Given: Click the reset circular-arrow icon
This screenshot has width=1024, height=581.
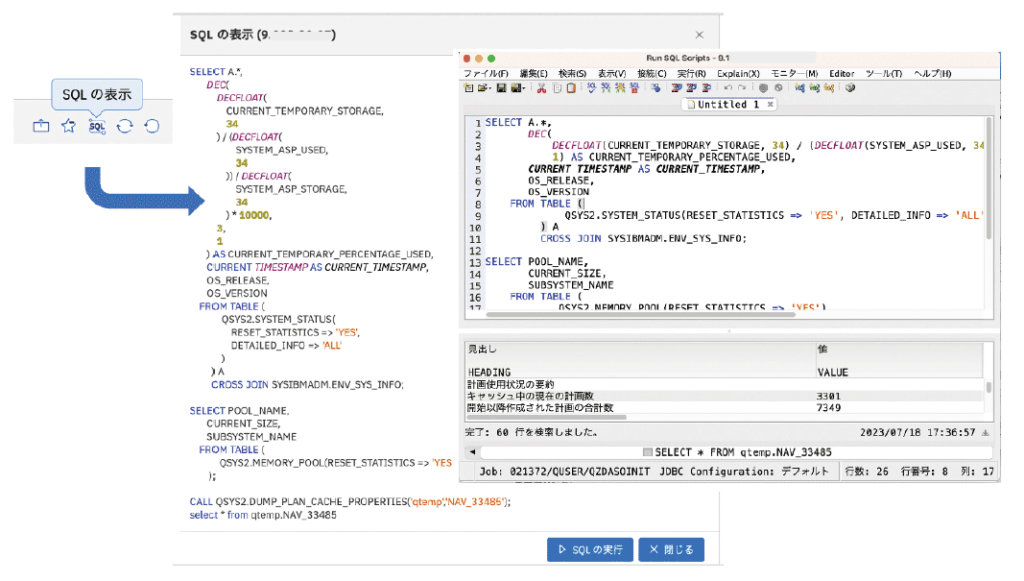Looking at the screenshot, I should click(152, 126).
